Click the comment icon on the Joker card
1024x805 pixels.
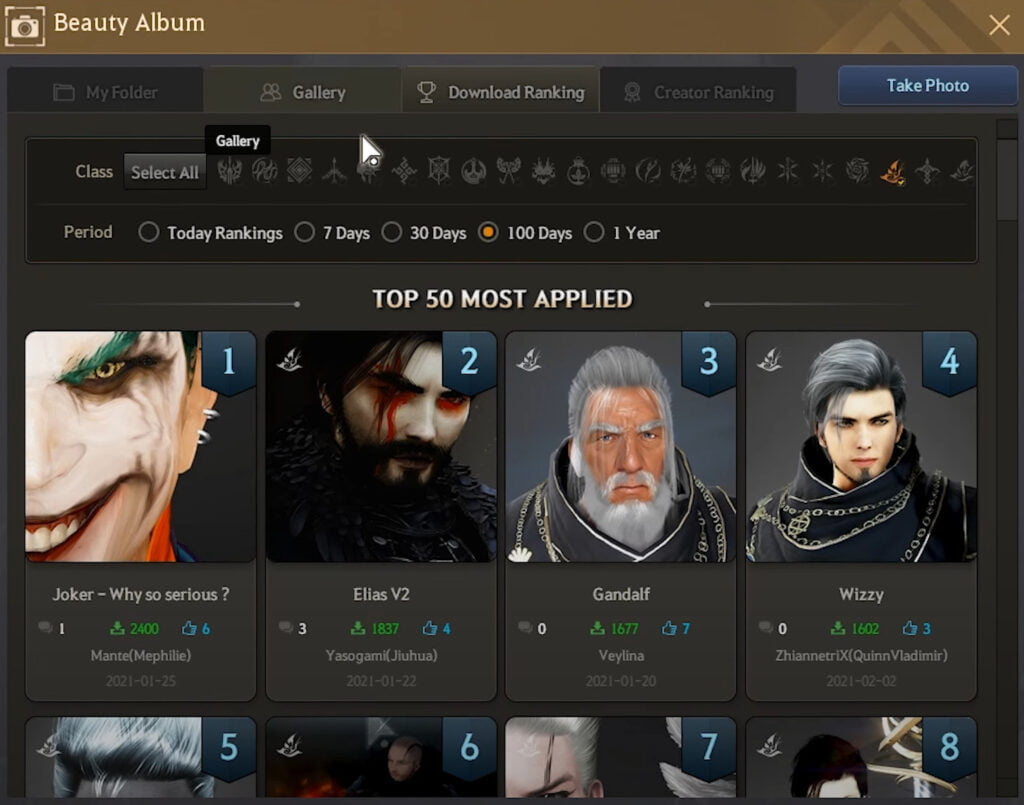coord(45,628)
